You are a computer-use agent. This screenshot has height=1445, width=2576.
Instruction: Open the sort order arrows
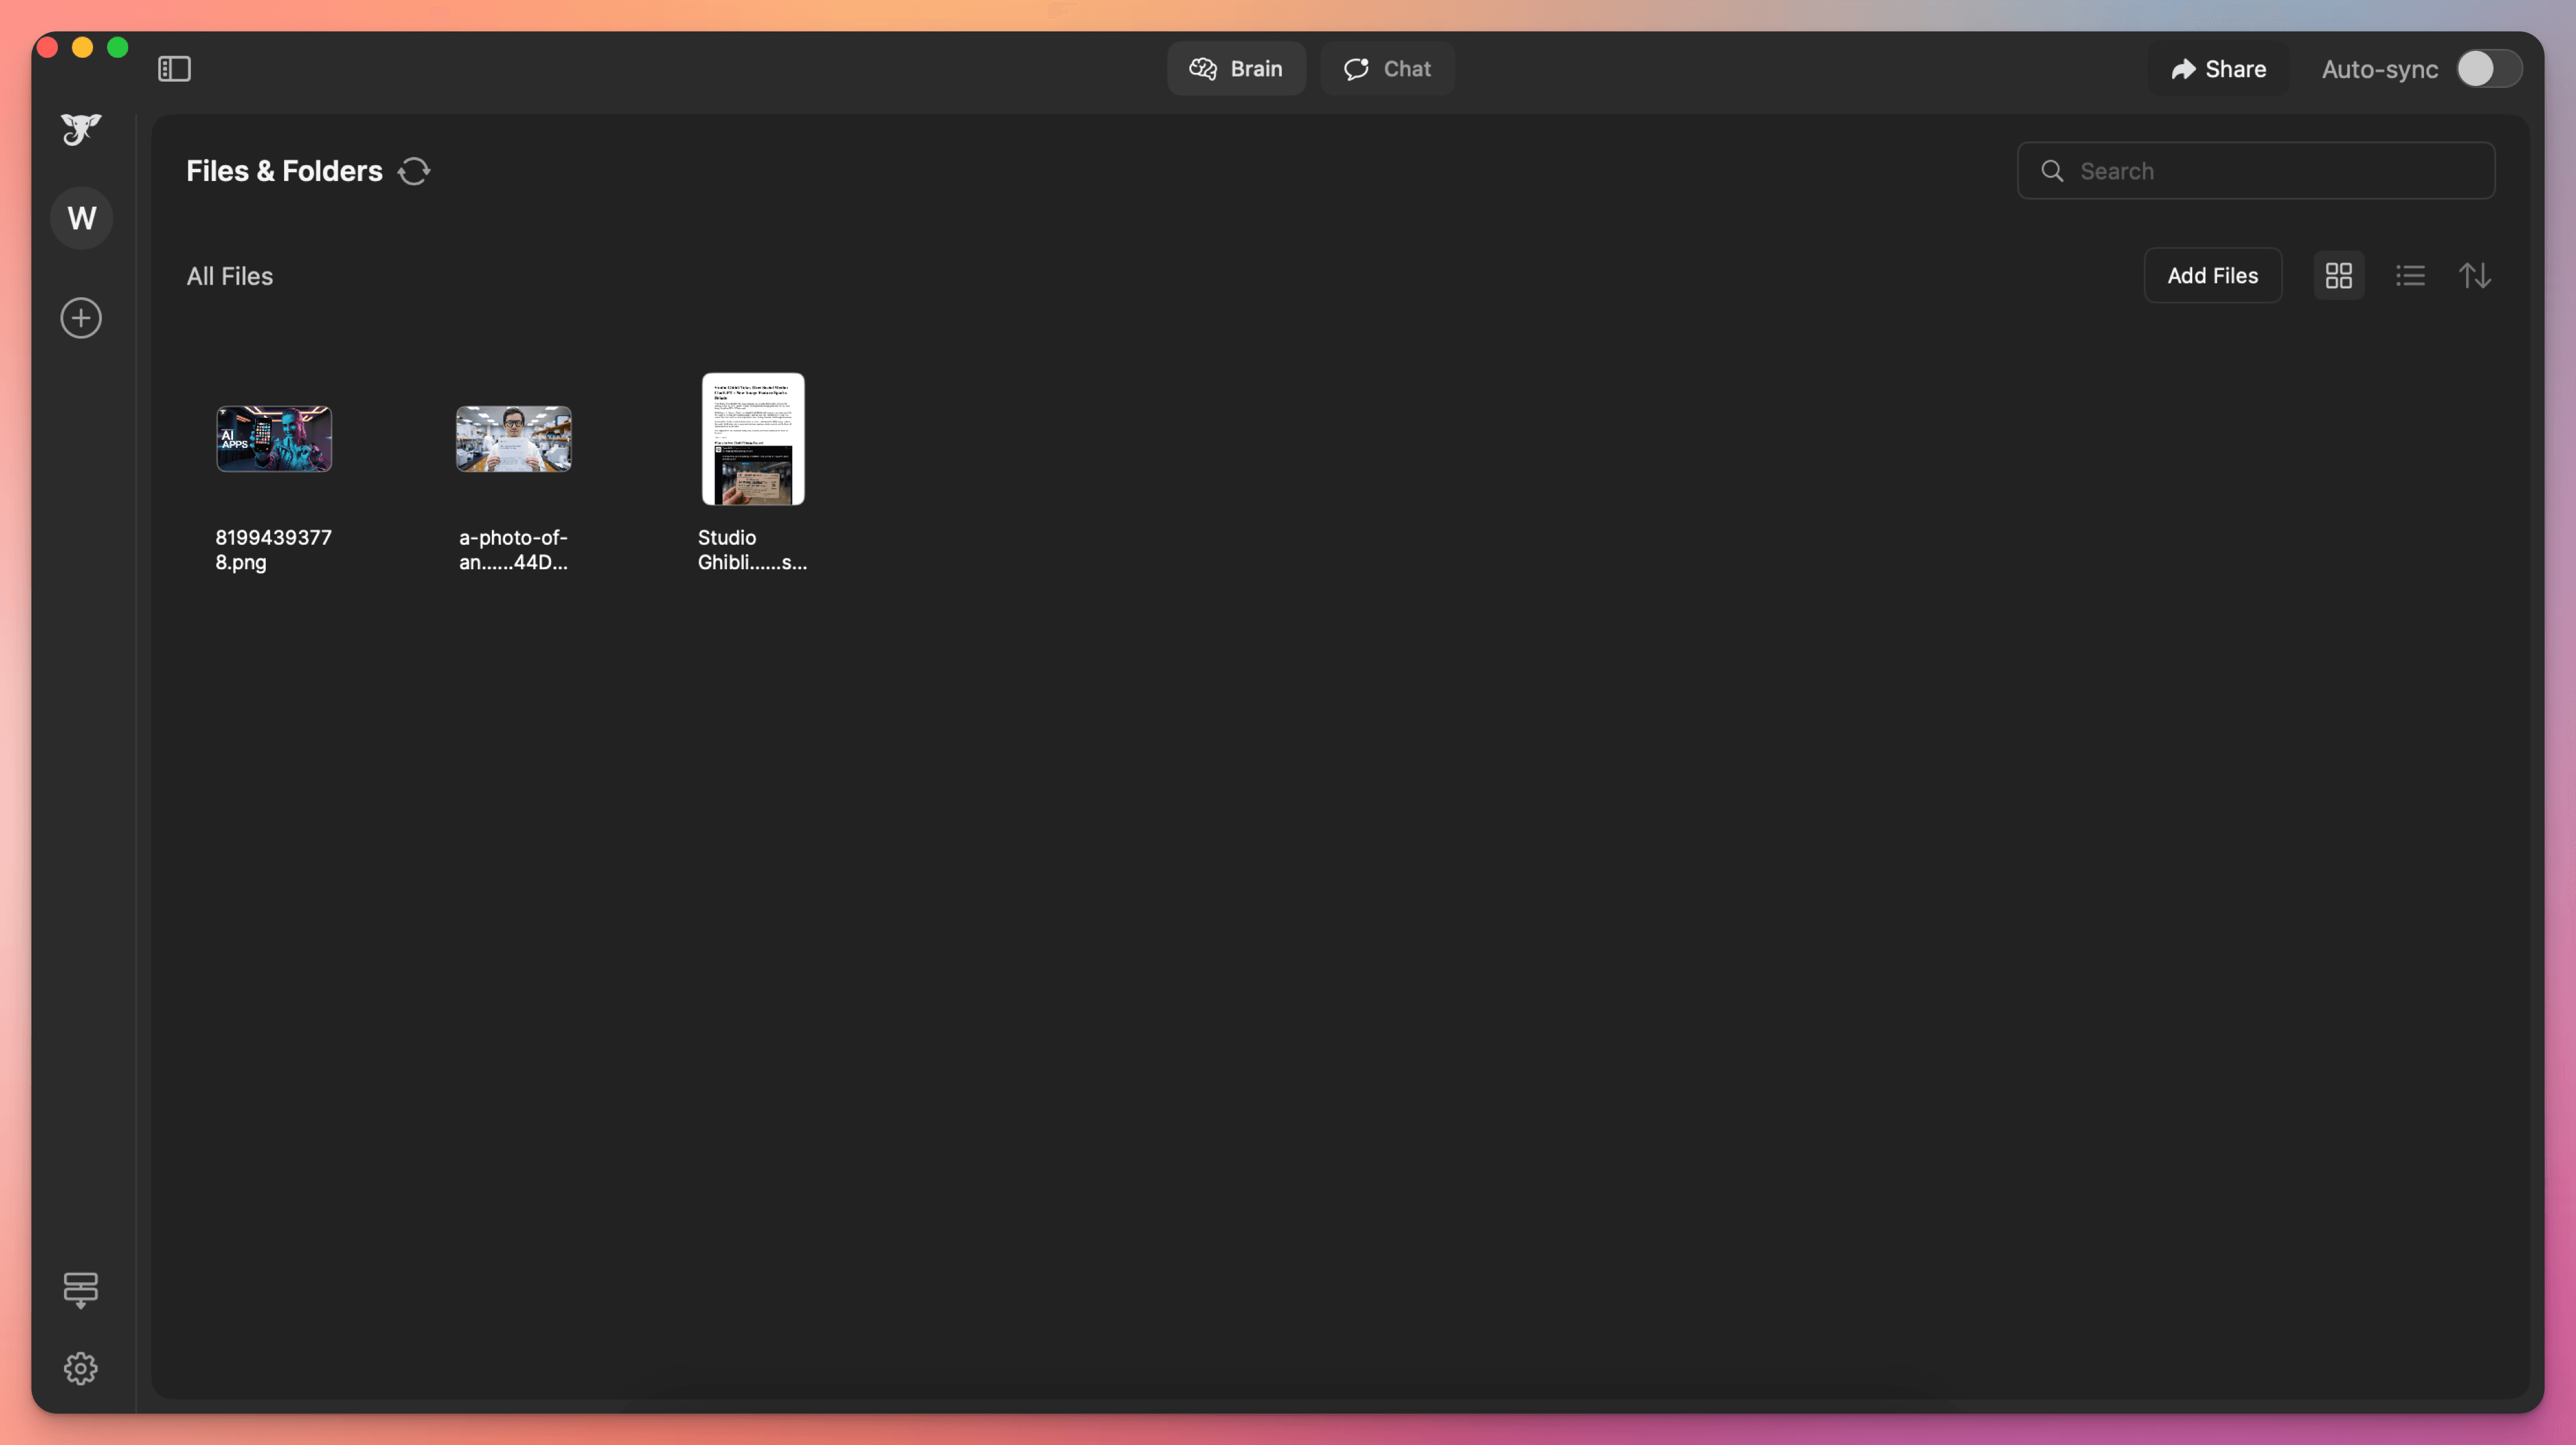(2474, 275)
